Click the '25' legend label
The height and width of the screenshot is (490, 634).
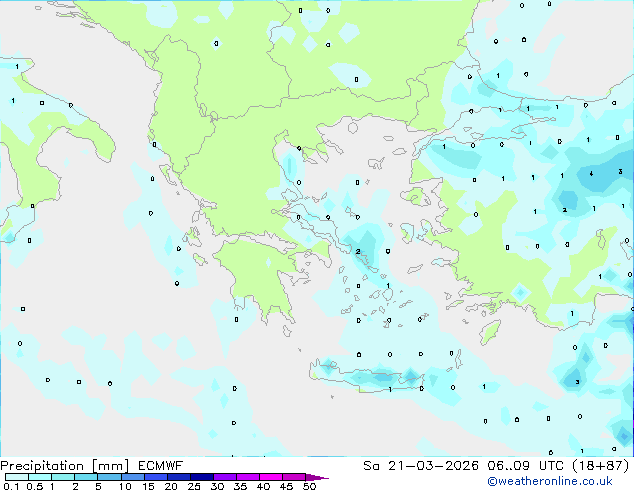coord(194,486)
